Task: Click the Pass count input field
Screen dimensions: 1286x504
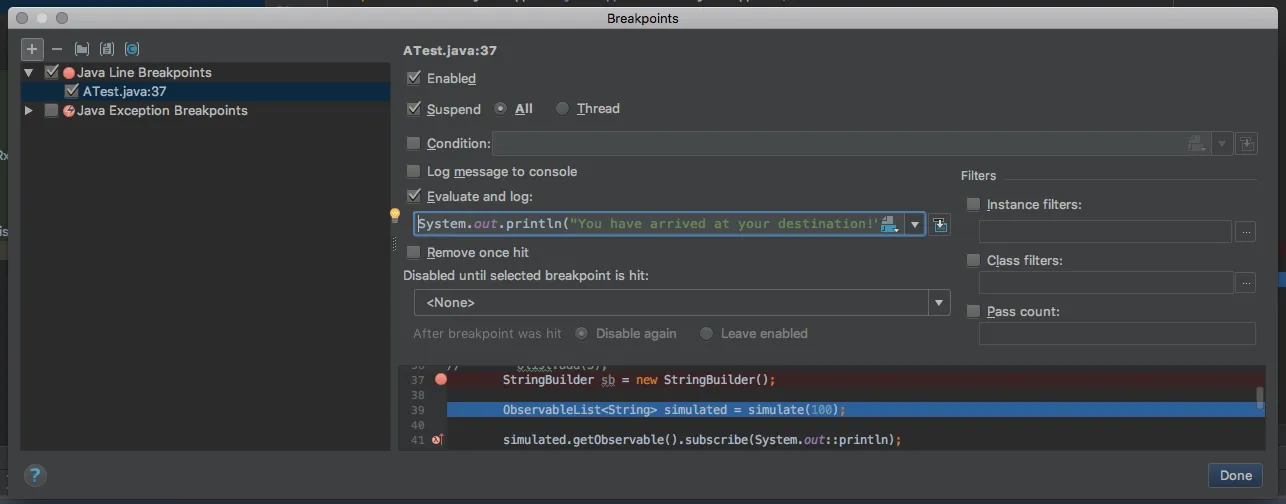Action: pyautogui.click(x=1116, y=334)
